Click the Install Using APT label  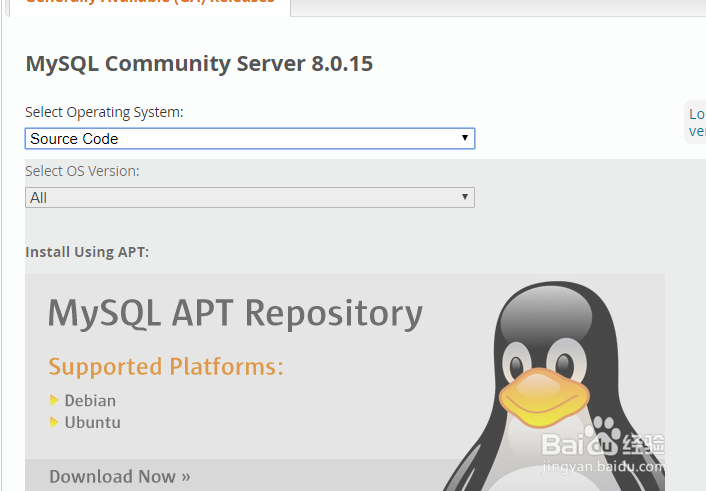click(87, 252)
